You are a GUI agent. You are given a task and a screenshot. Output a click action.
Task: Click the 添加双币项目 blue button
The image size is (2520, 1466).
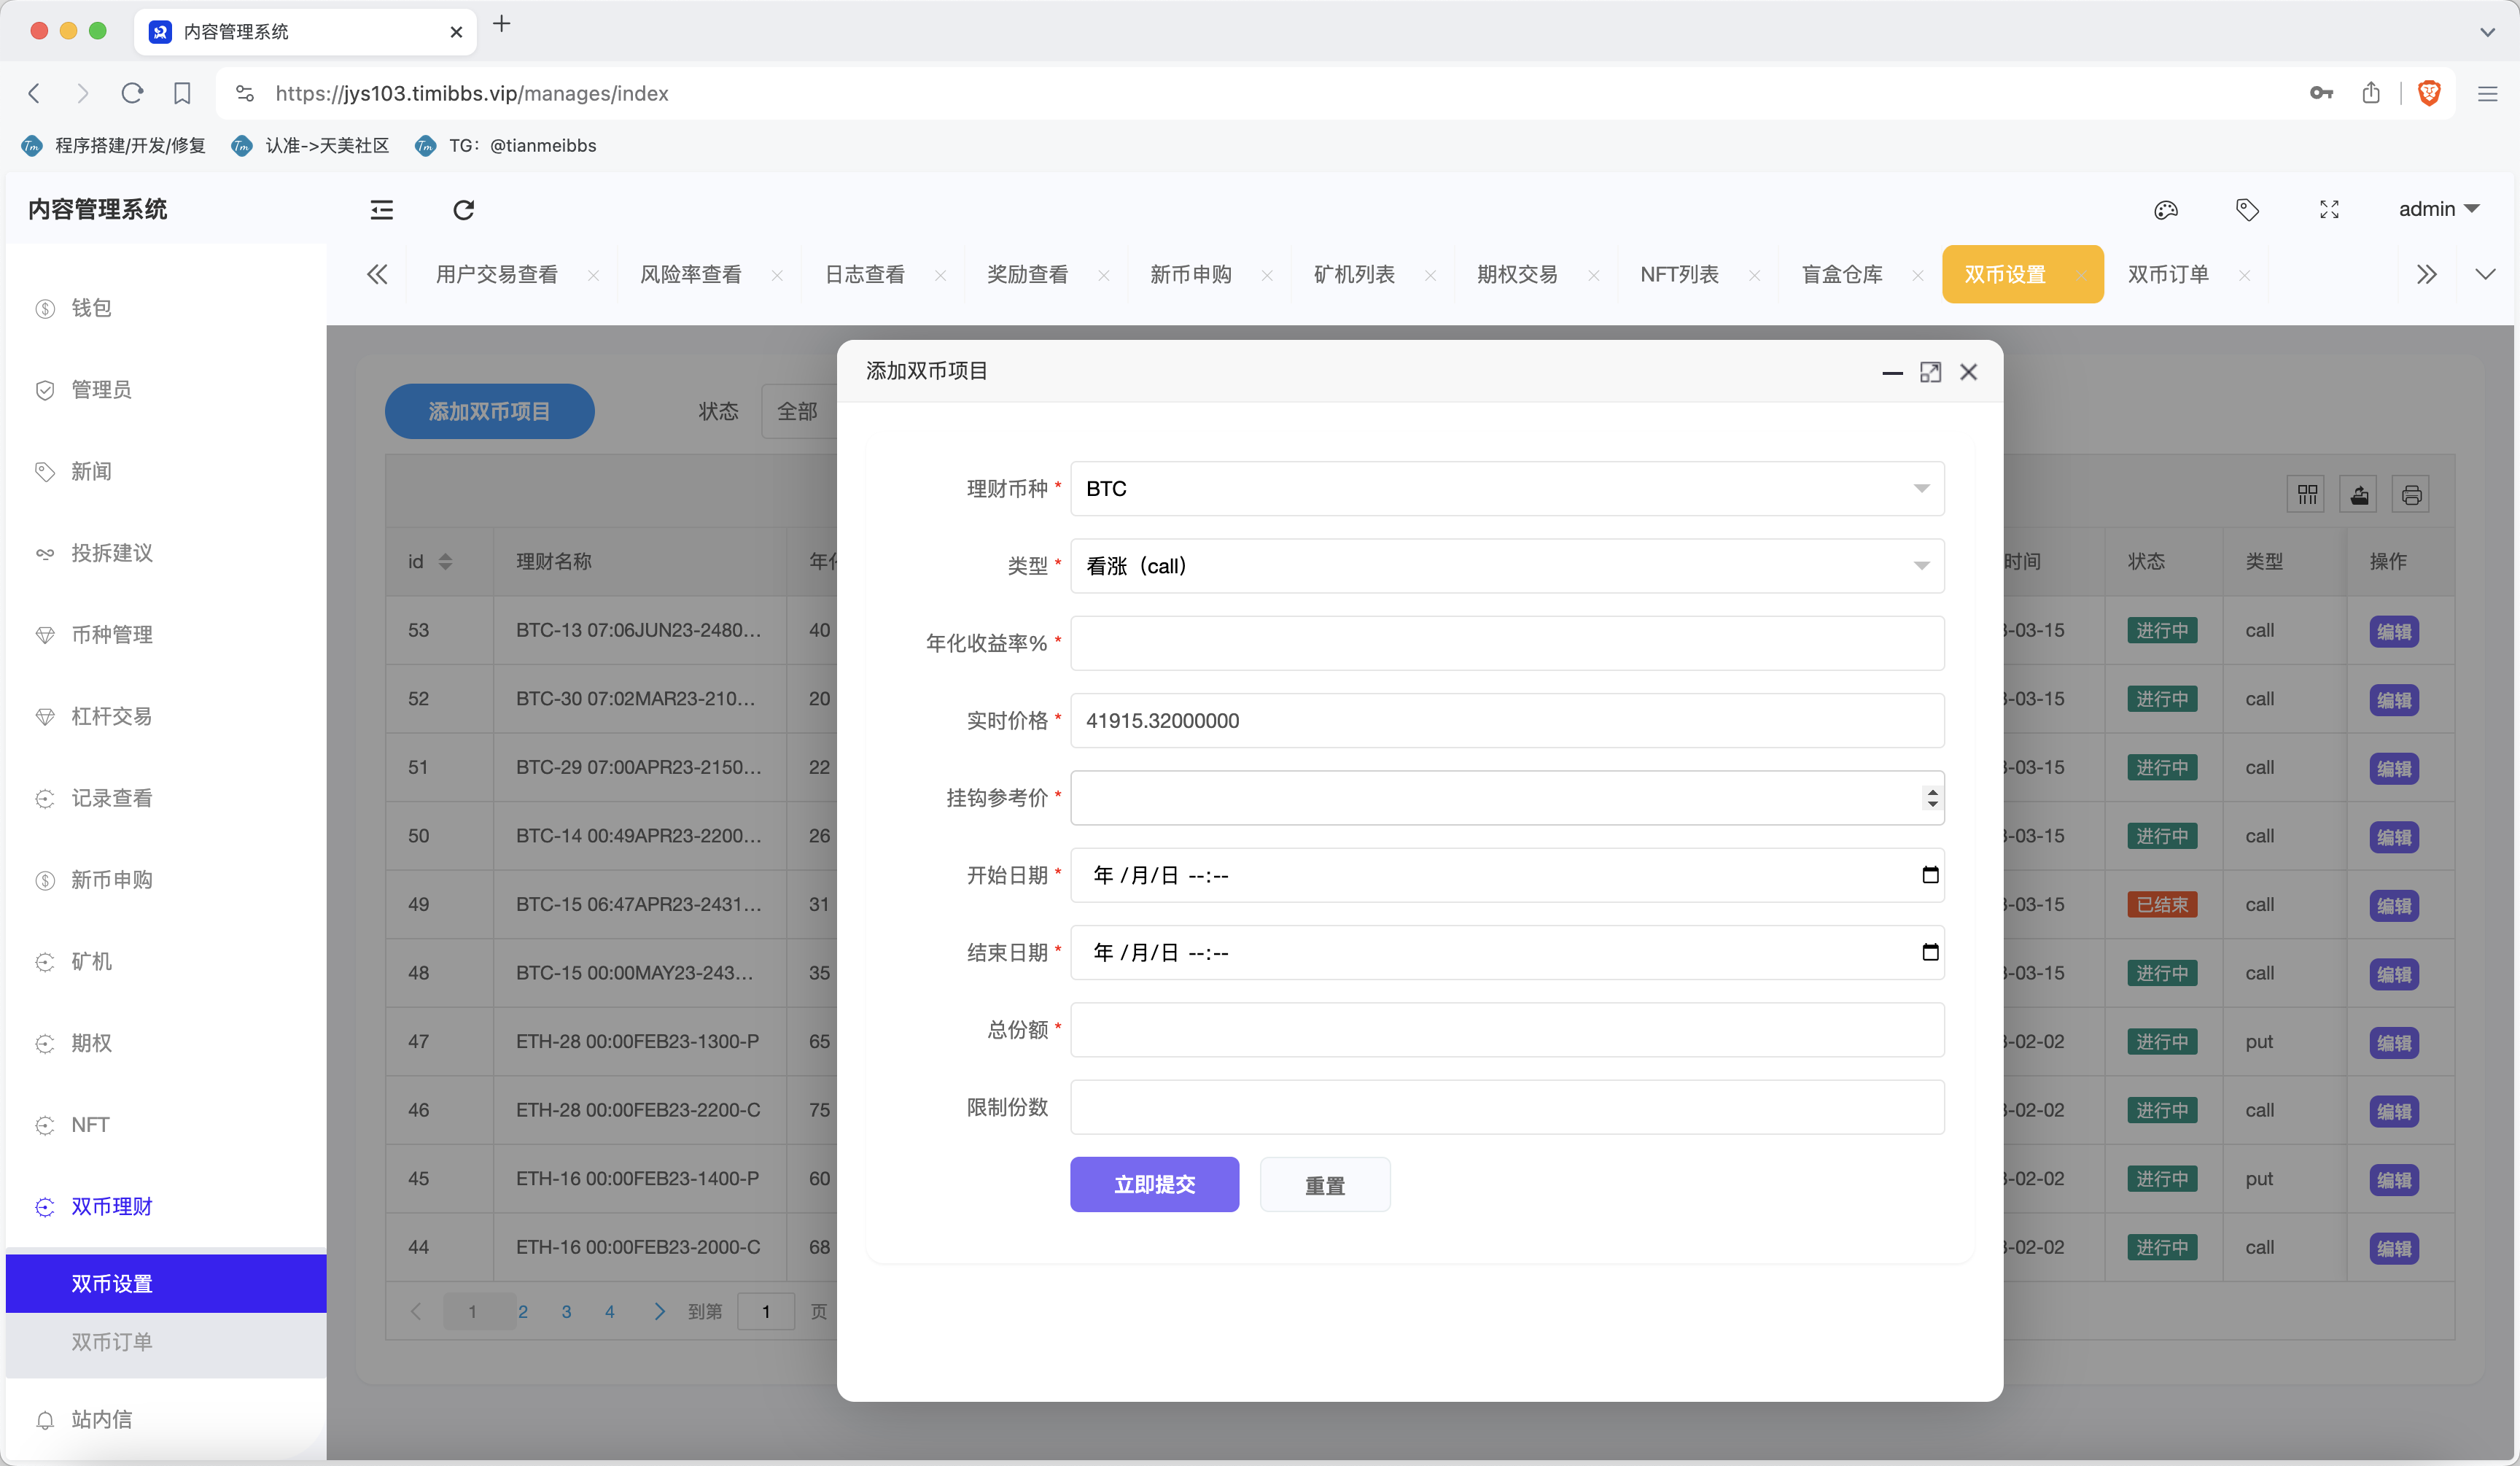pyautogui.click(x=489, y=411)
